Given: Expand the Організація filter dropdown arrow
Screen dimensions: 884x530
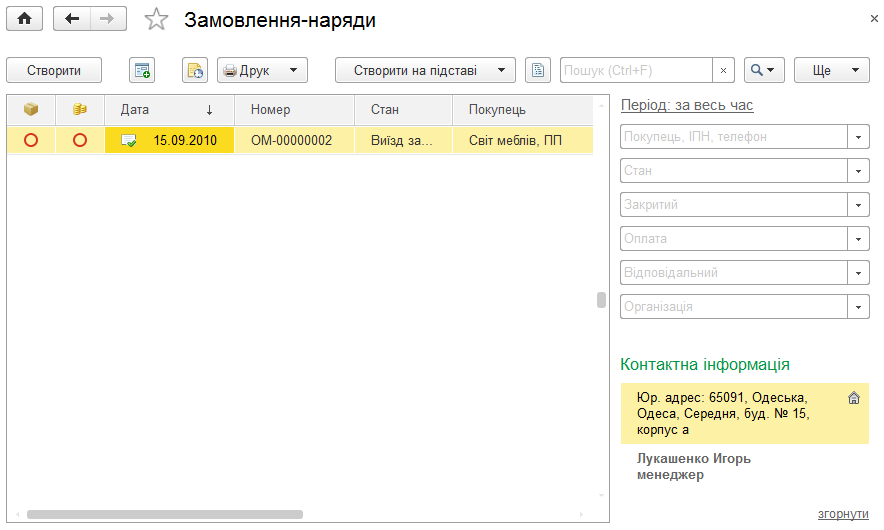Looking at the screenshot, I should (x=859, y=307).
